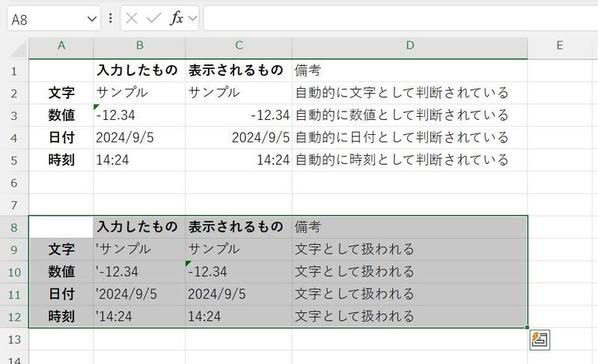The image size is (598, 364).
Task: Click the Paste Options smart tag icon
Action: point(540,339)
